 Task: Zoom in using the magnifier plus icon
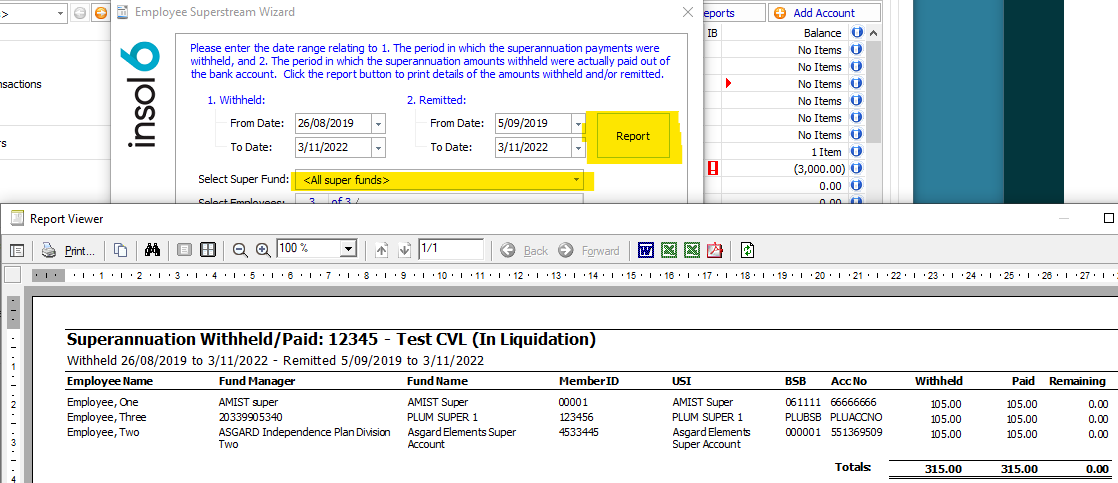(x=263, y=250)
